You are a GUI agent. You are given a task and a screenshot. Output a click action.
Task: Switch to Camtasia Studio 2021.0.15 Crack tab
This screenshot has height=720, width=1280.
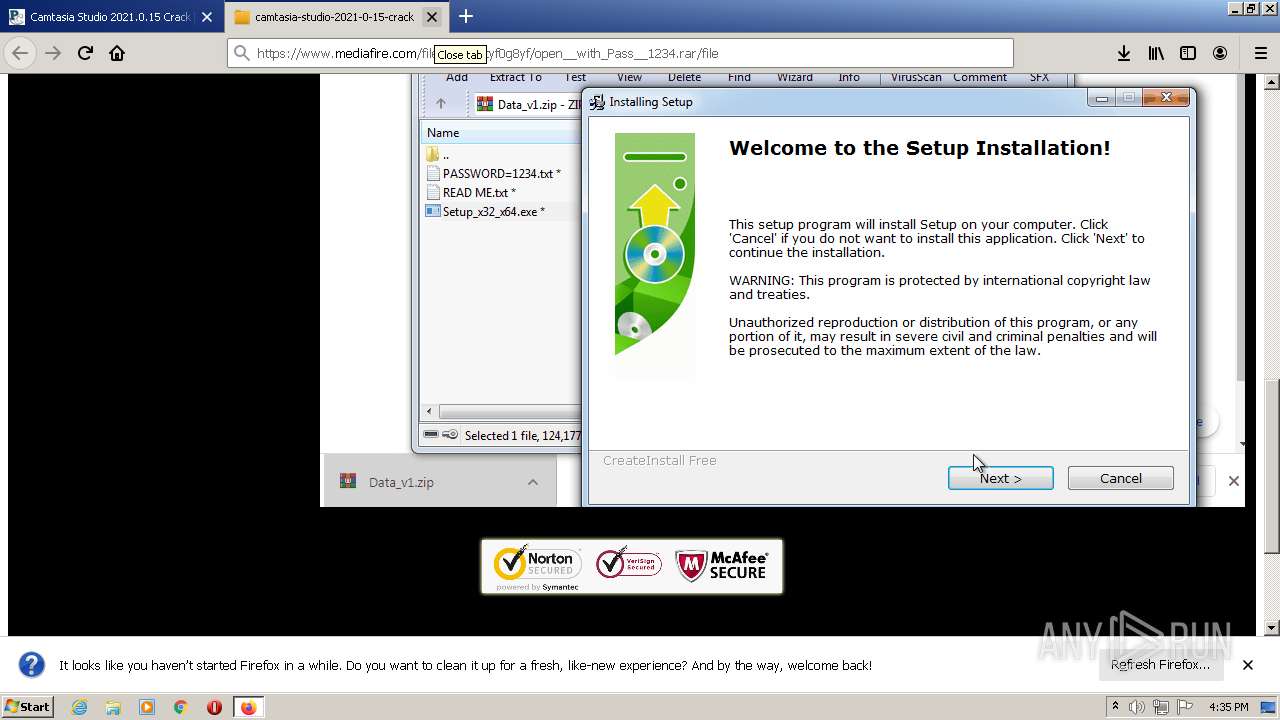(x=111, y=17)
